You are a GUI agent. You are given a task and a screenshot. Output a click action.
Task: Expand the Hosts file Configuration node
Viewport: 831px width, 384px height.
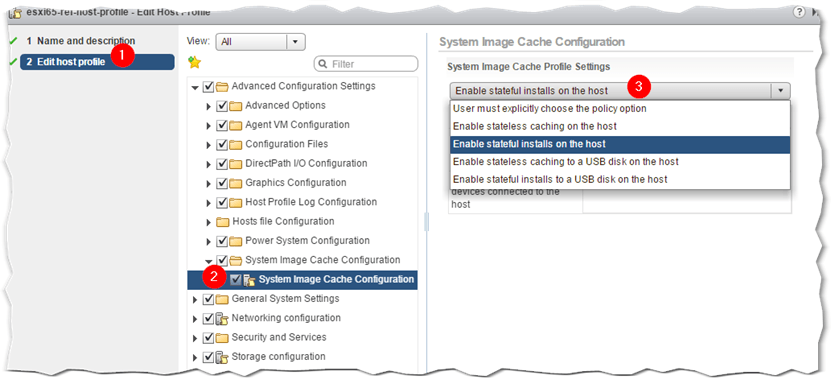tap(209, 222)
